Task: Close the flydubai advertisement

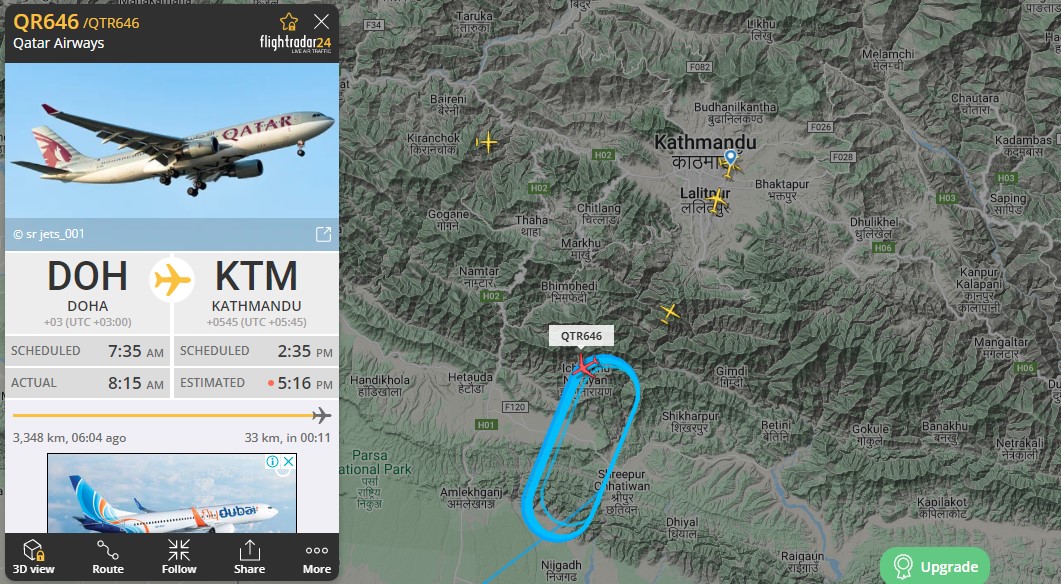Action: [289, 462]
